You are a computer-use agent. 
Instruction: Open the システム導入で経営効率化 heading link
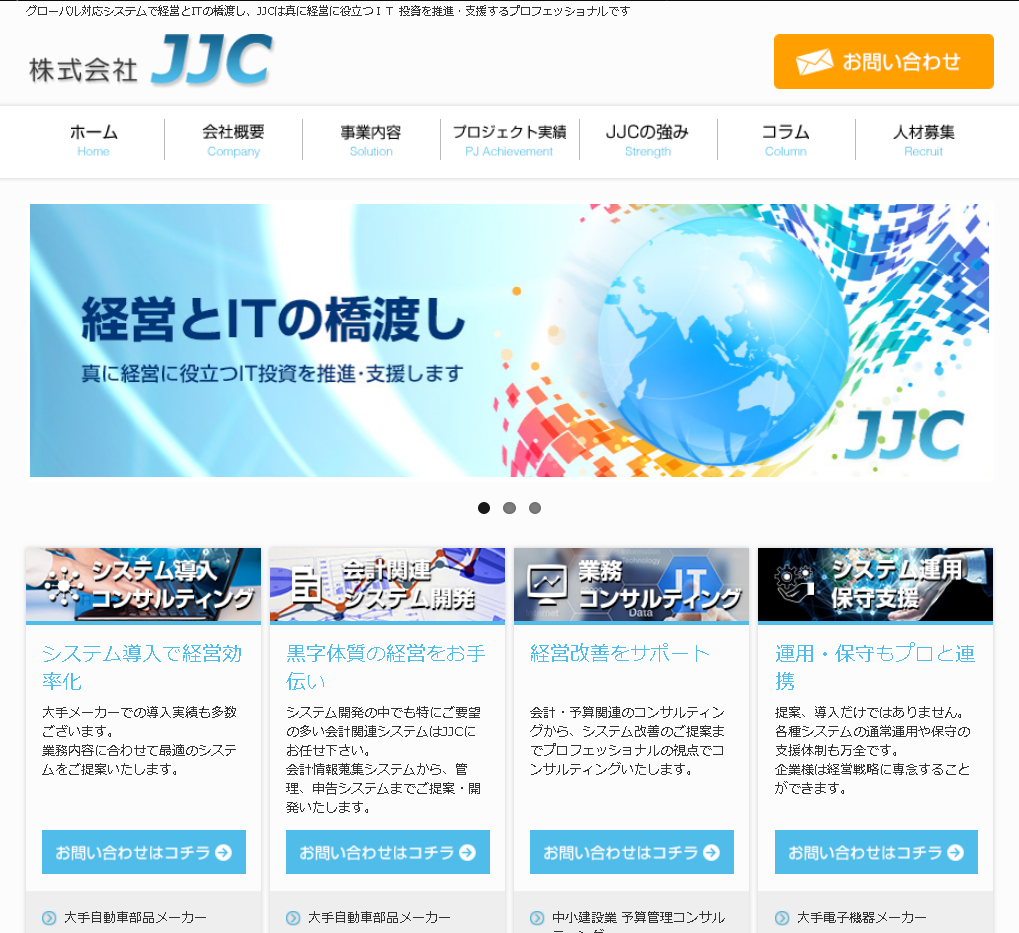pyautogui.click(x=142, y=667)
